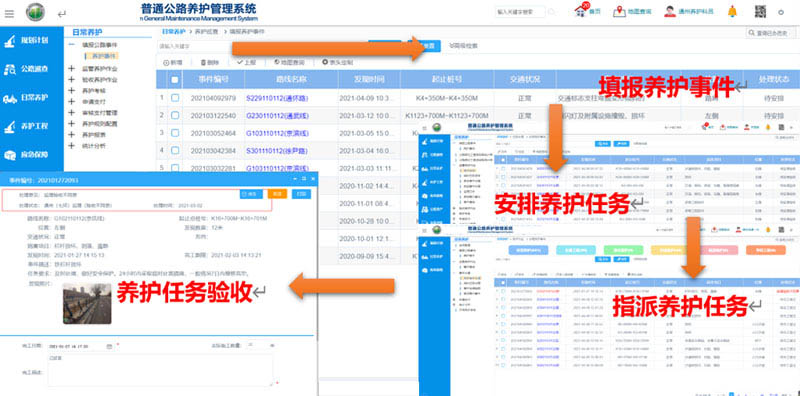Click the 新增 add toolbar button
The image size is (800, 396).
point(172,63)
